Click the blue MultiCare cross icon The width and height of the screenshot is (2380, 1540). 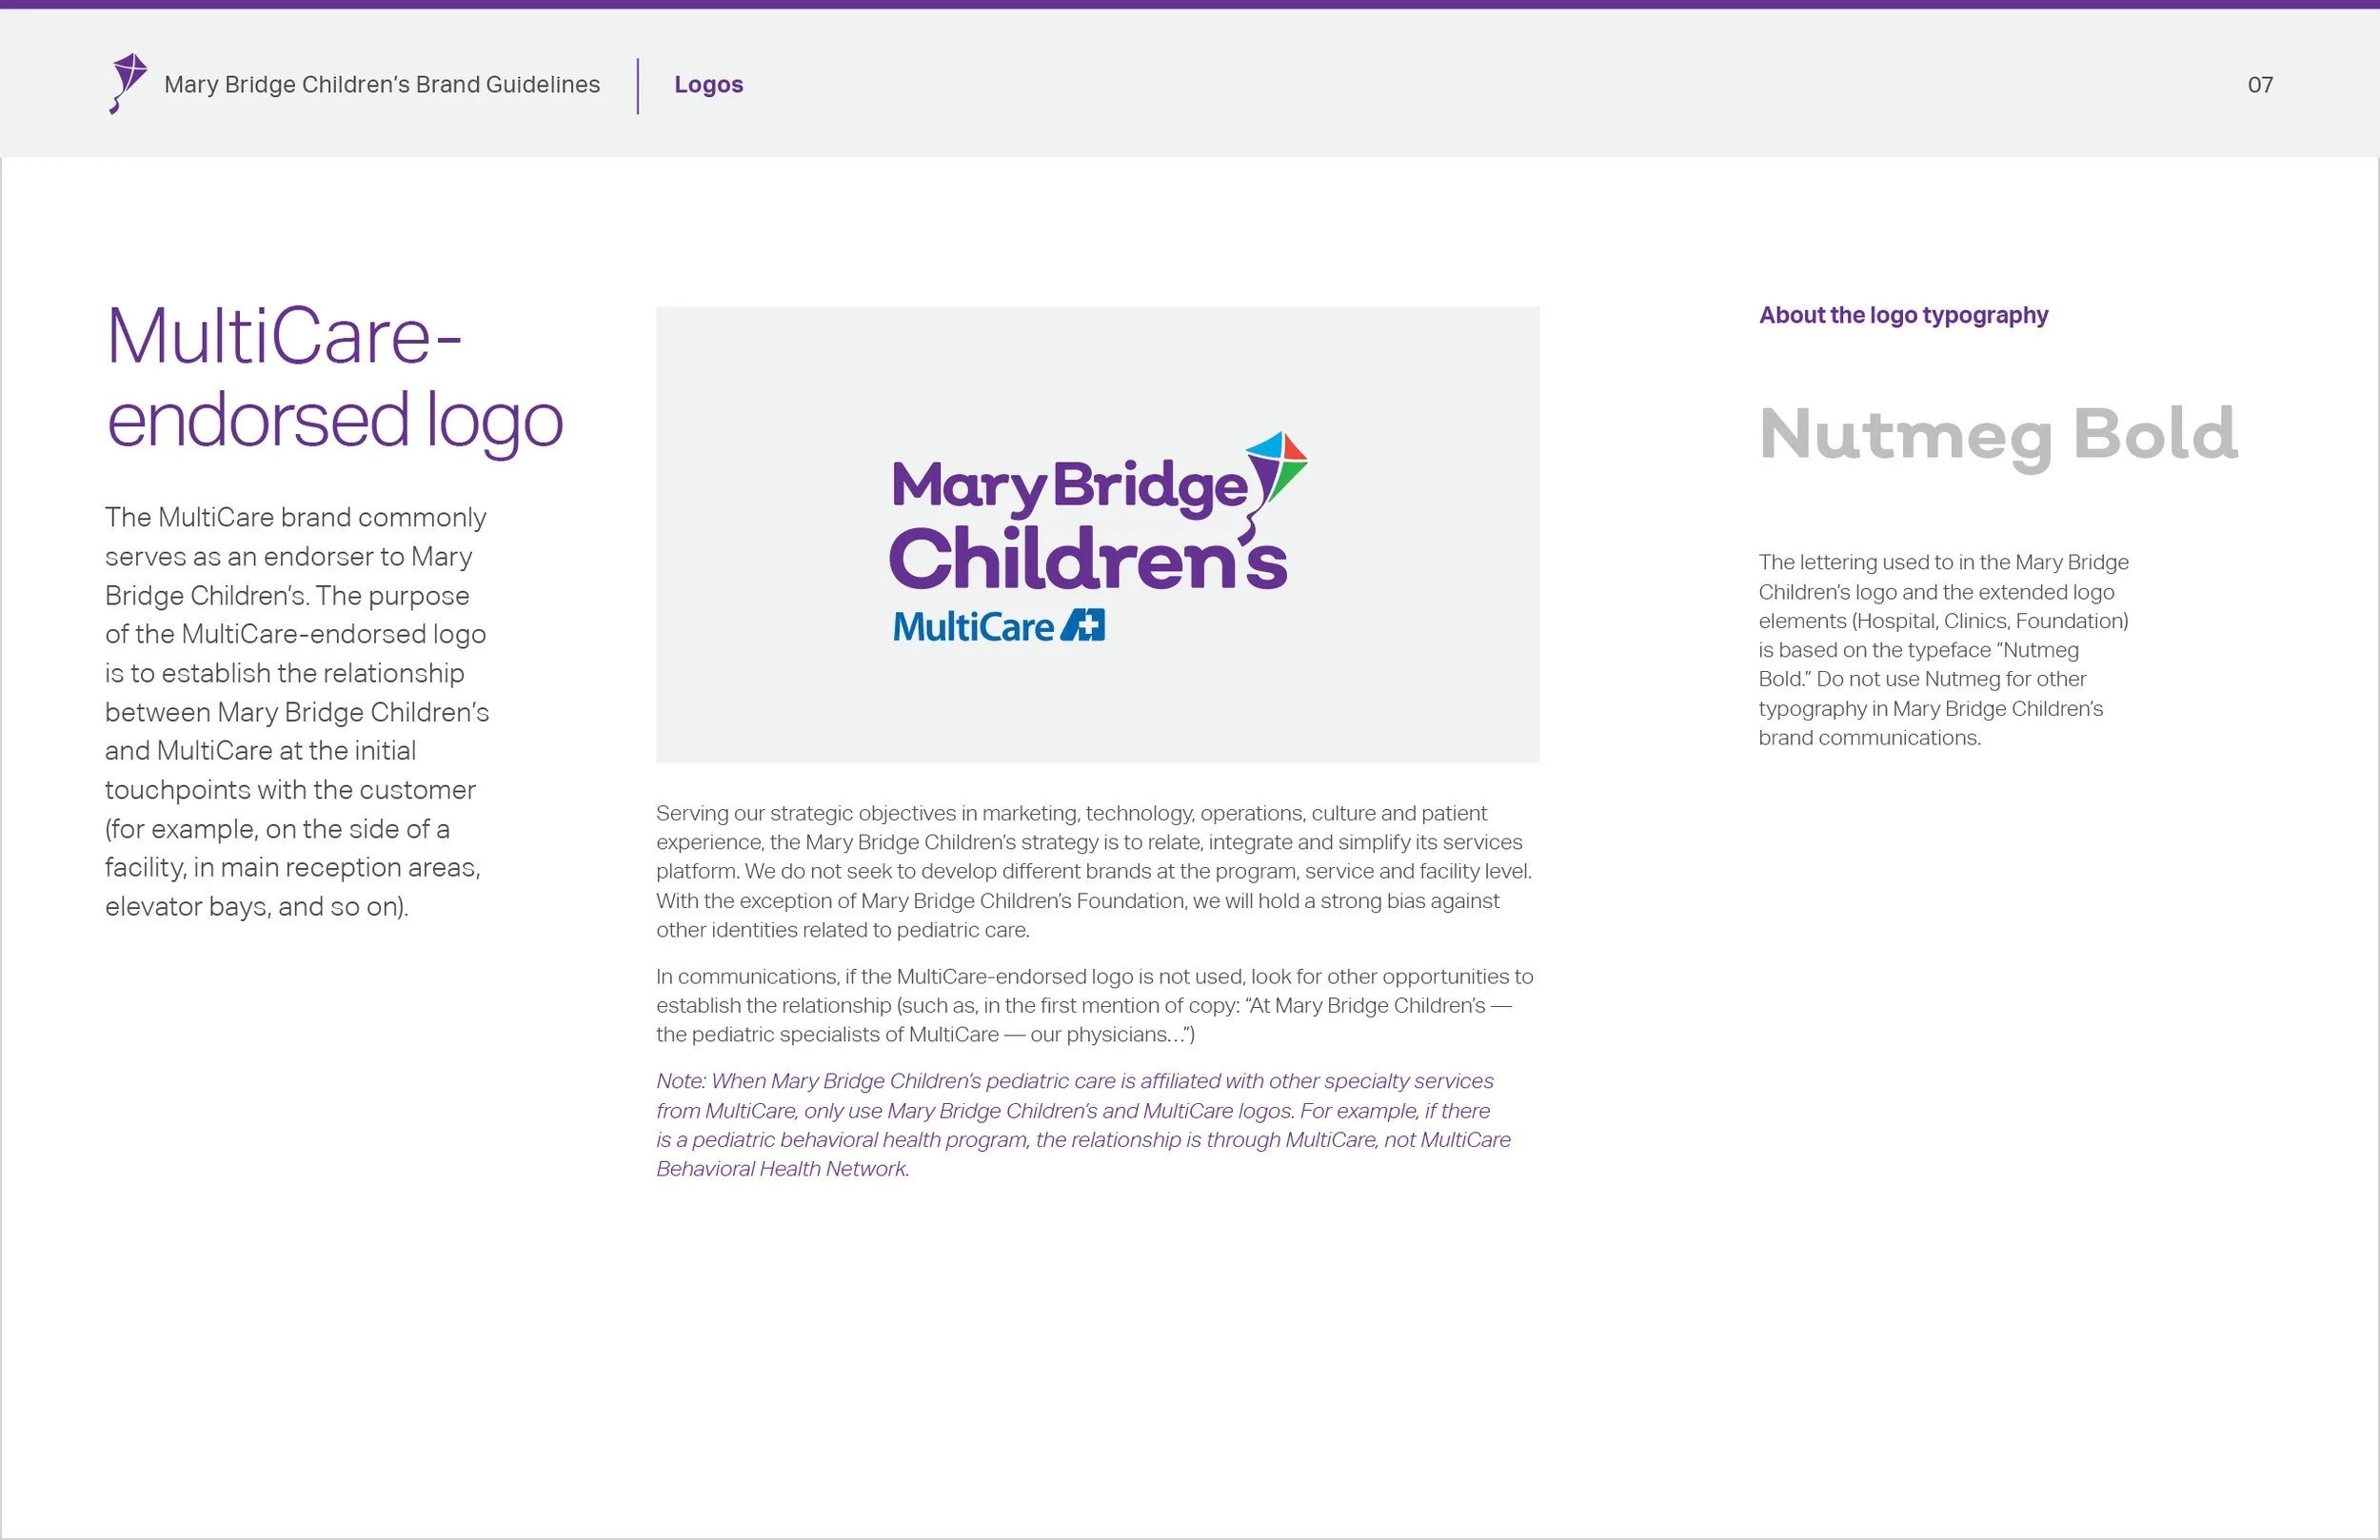[x=1083, y=625]
